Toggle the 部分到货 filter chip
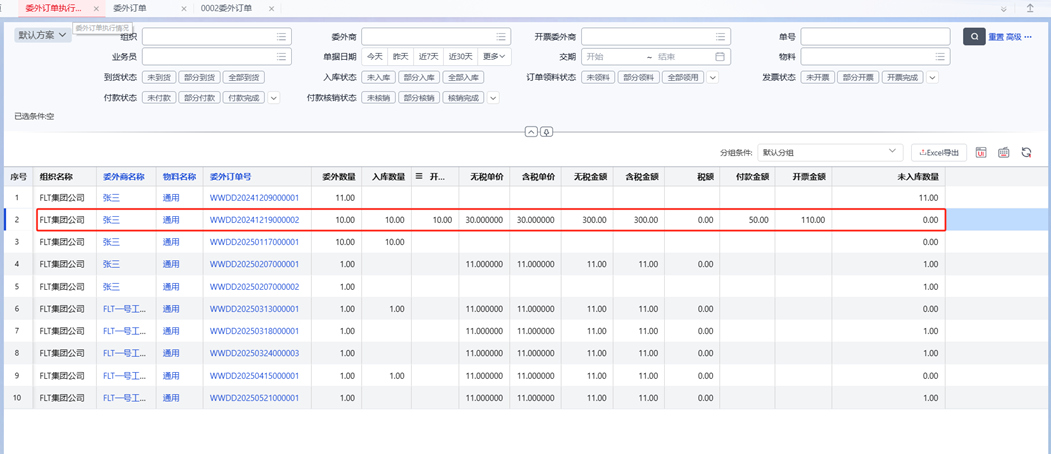 200,78
